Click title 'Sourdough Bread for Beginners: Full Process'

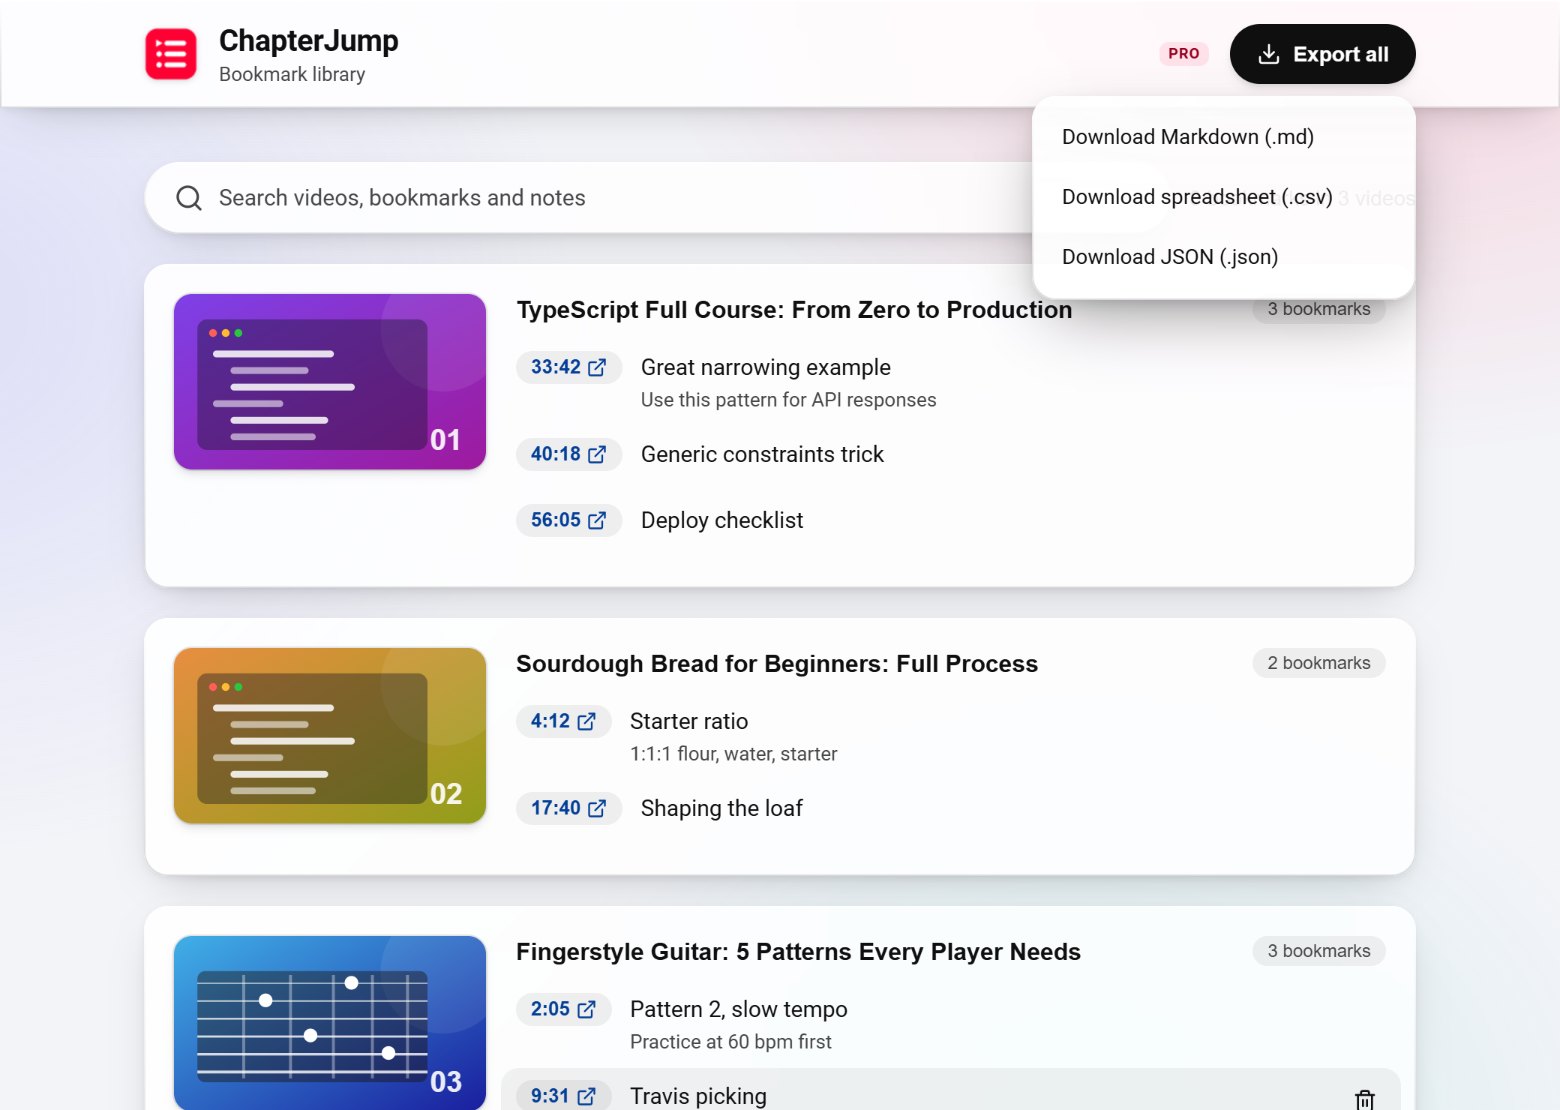pos(777,664)
